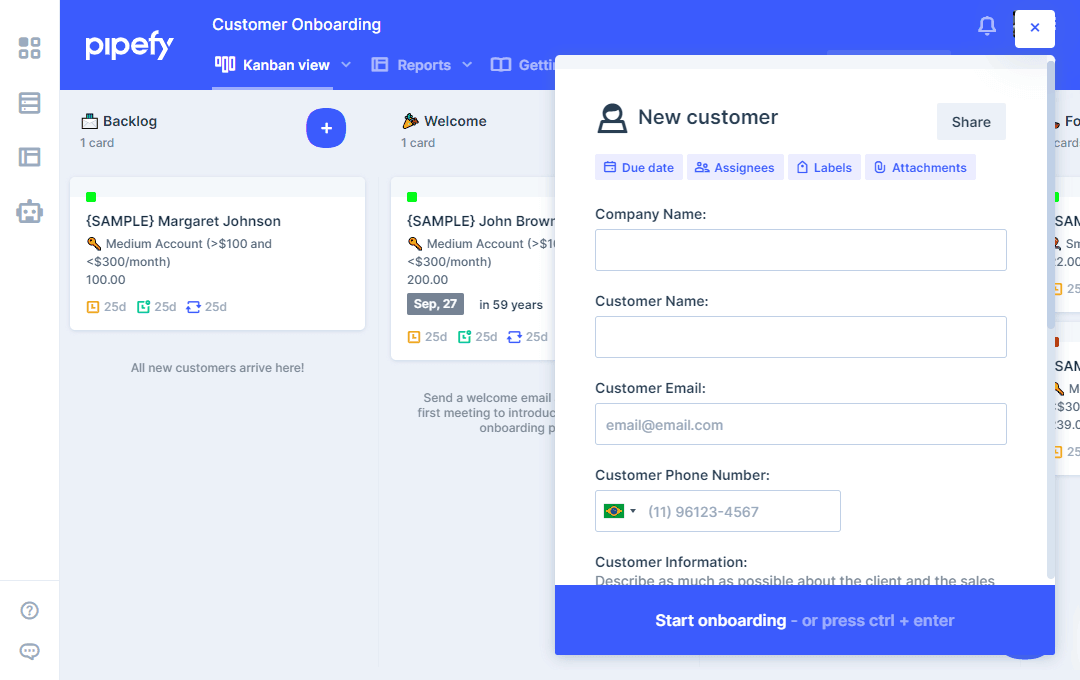Image resolution: width=1080 pixels, height=680 pixels.
Task: Close the New customer form
Action: point(1034,28)
